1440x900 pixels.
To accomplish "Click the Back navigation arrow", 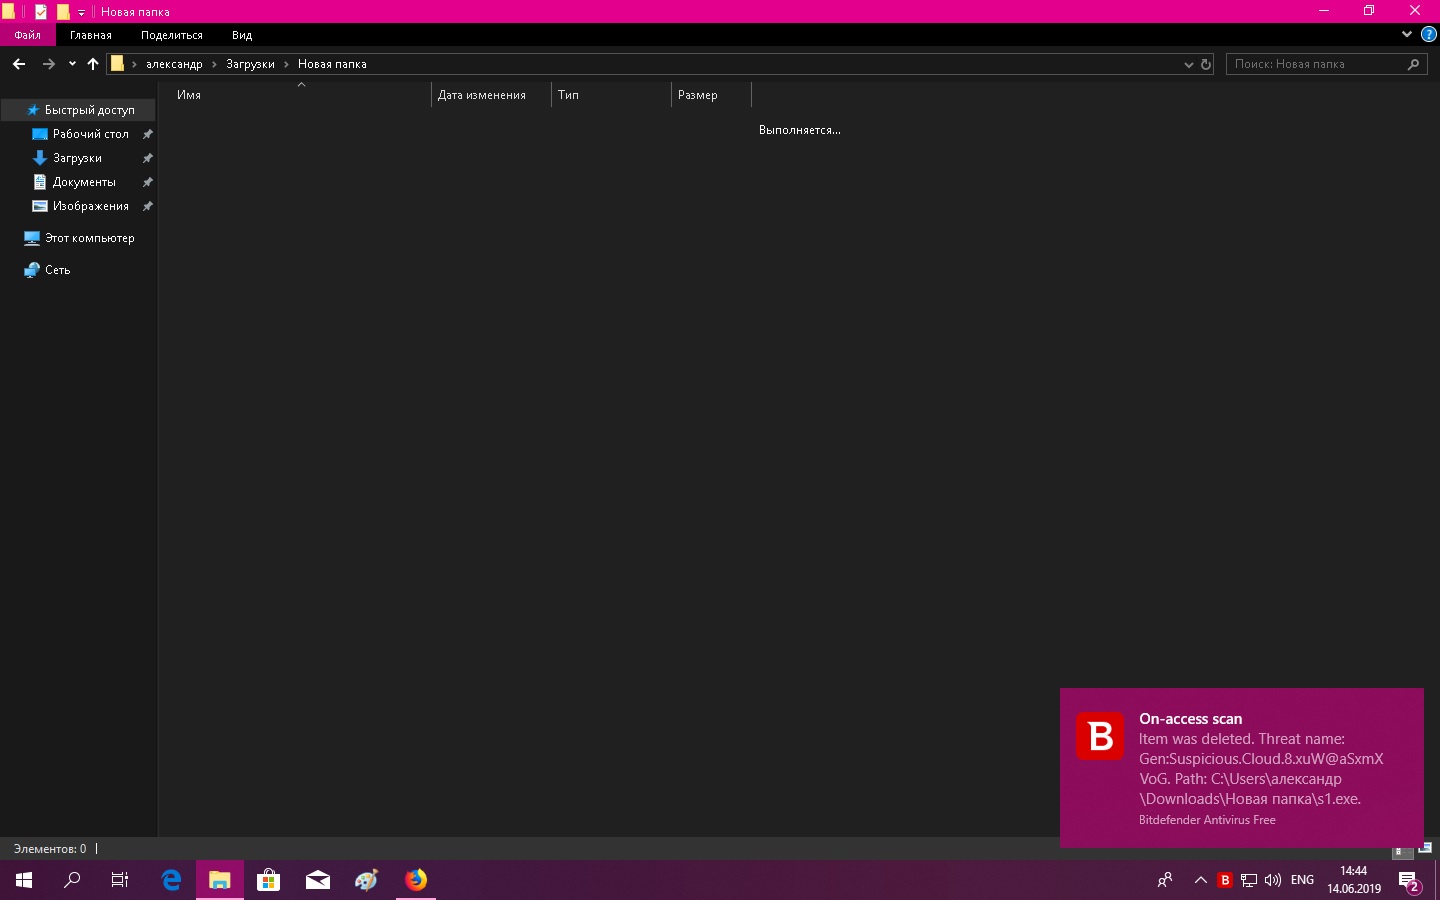I will pyautogui.click(x=19, y=64).
